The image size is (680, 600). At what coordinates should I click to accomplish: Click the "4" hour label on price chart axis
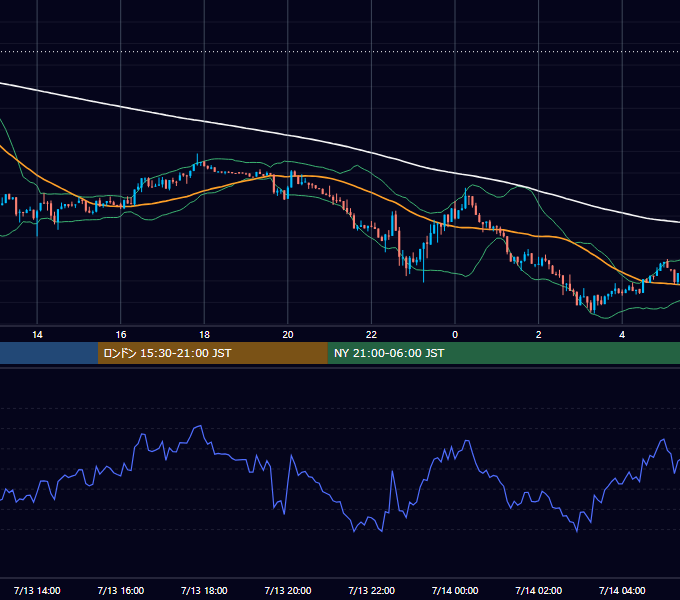tap(622, 335)
